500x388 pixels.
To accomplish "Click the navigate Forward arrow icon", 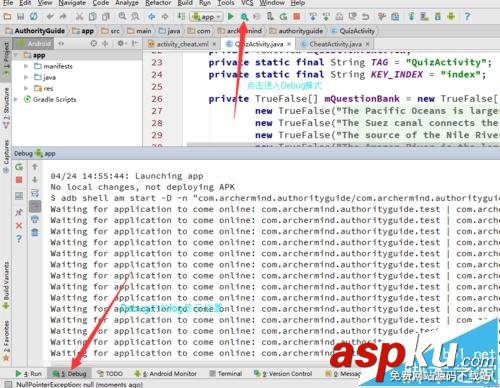I will 165,16.
